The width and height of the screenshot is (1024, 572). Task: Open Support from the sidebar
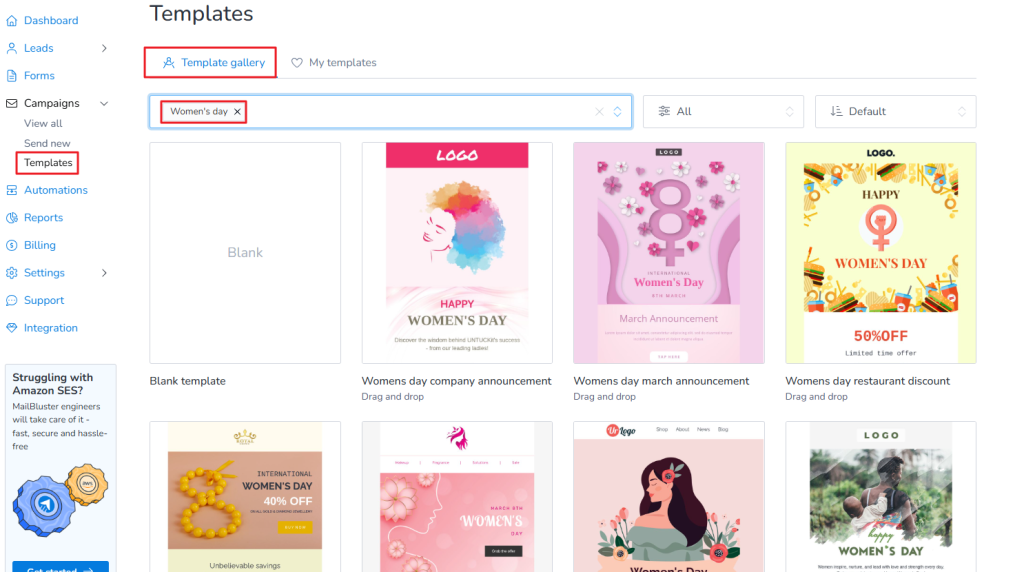pyautogui.click(x=44, y=300)
